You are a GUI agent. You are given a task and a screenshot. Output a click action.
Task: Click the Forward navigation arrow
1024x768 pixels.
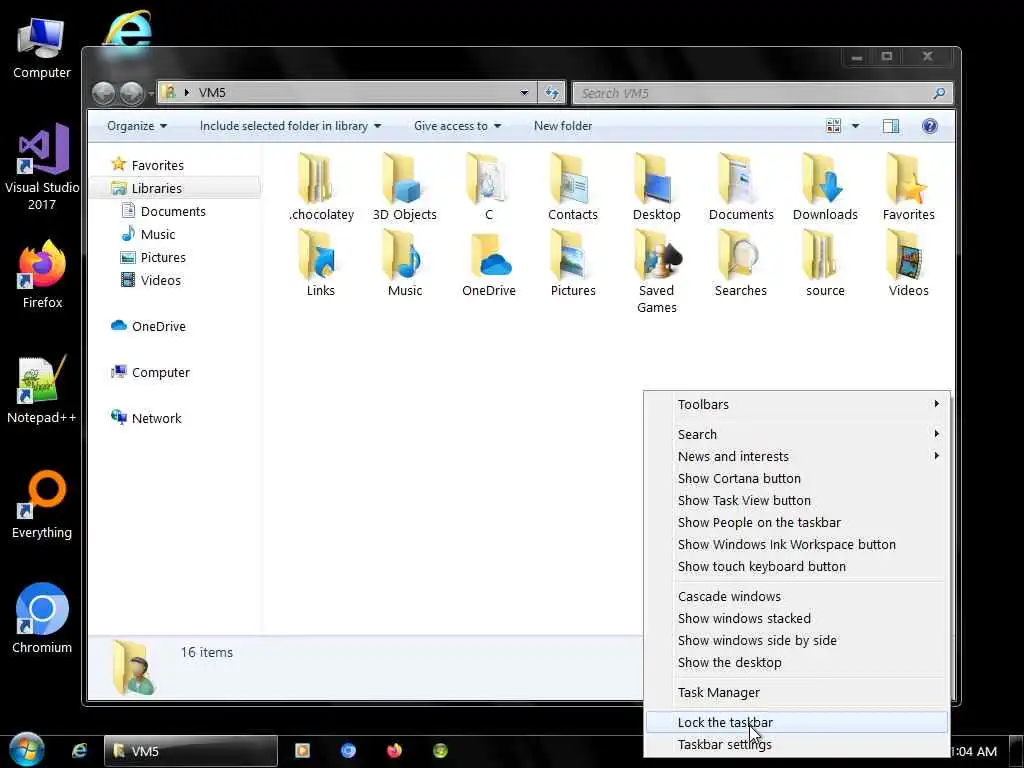[x=132, y=93]
